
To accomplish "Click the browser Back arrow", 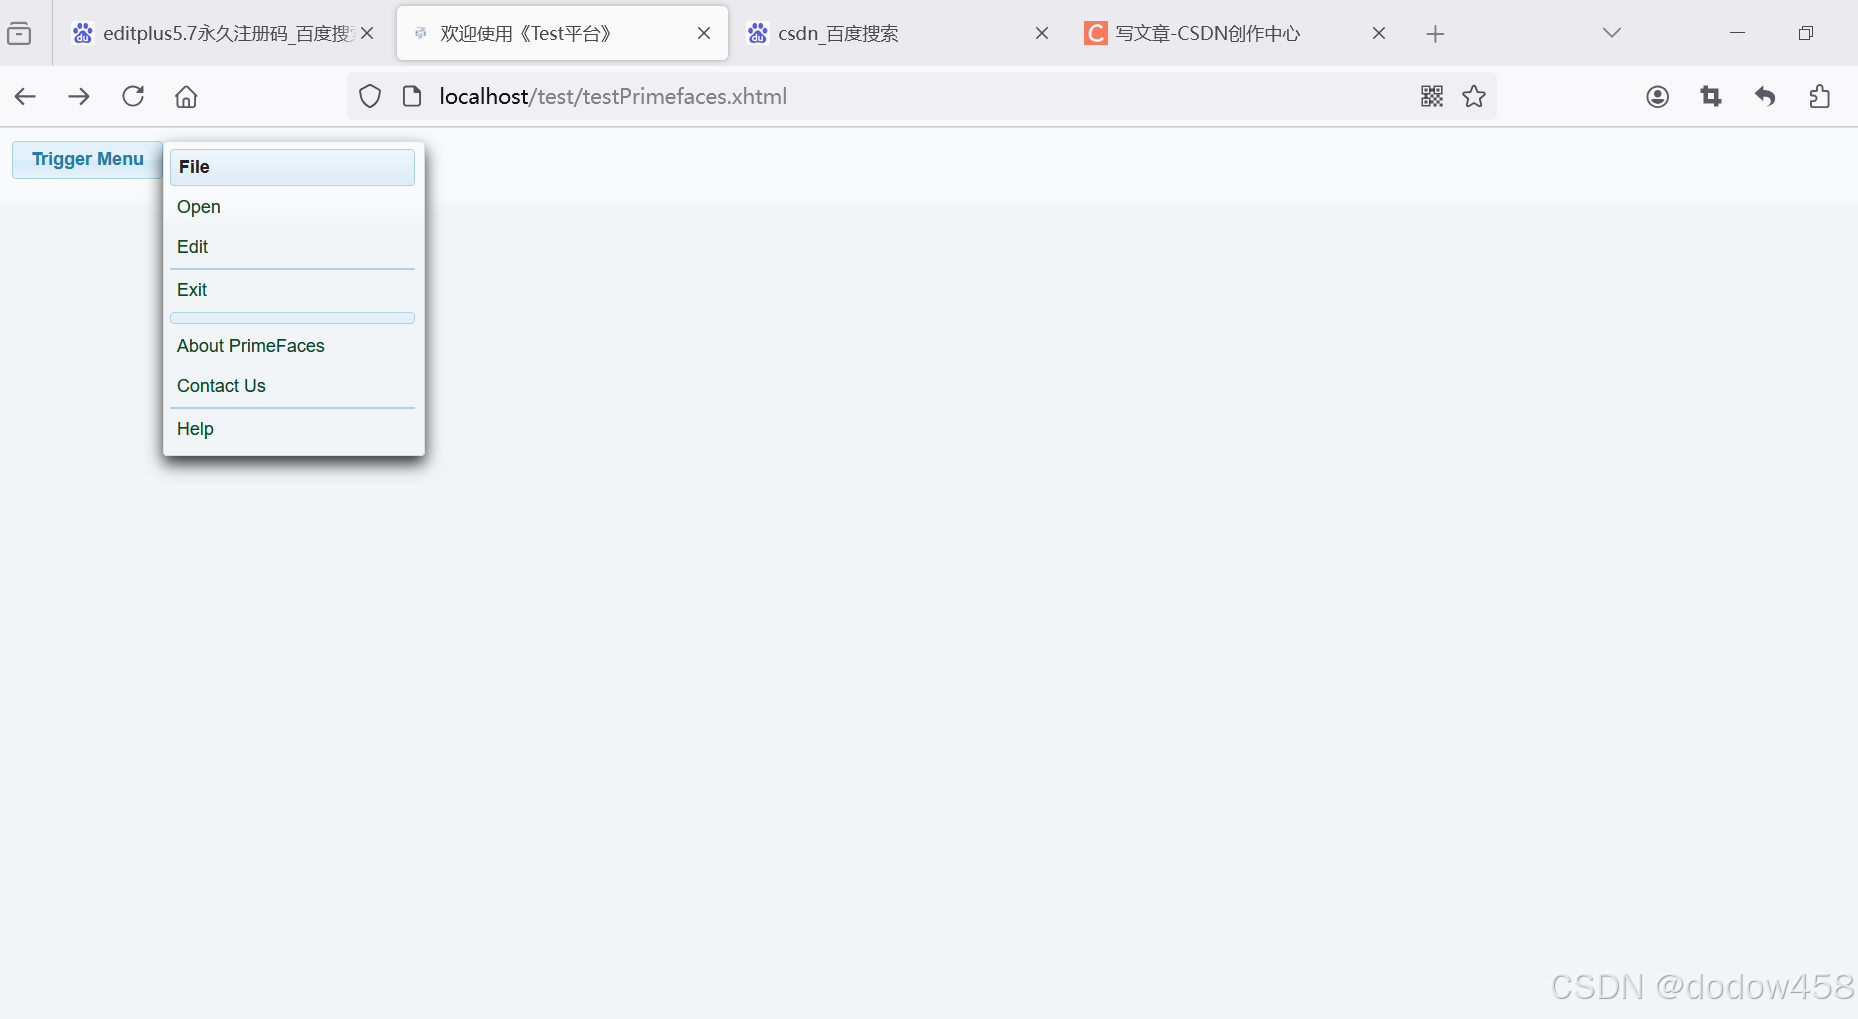I will coord(26,96).
